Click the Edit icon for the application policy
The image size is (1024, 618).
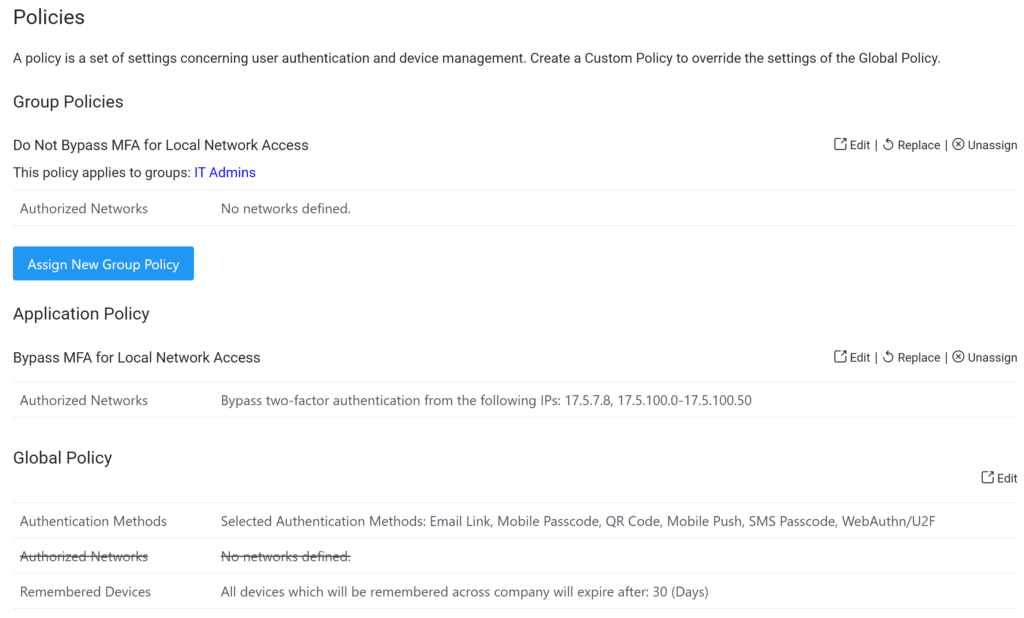pos(840,357)
